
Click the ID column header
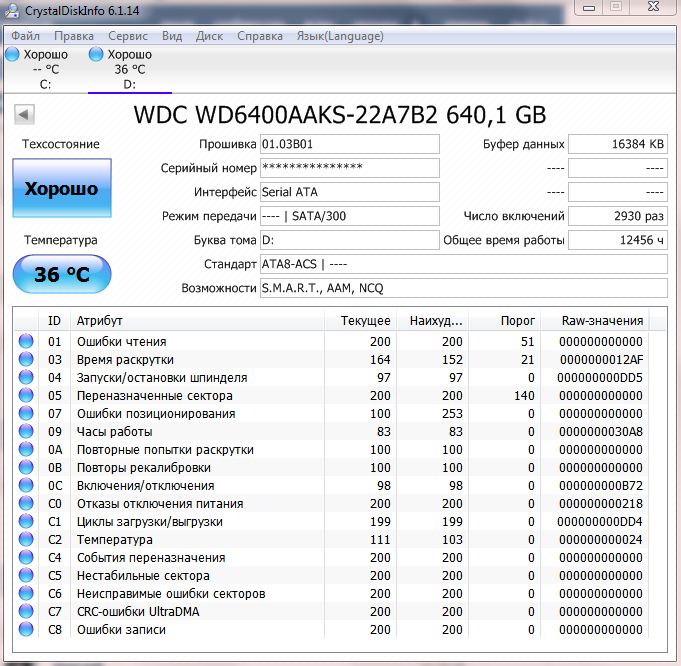54,321
